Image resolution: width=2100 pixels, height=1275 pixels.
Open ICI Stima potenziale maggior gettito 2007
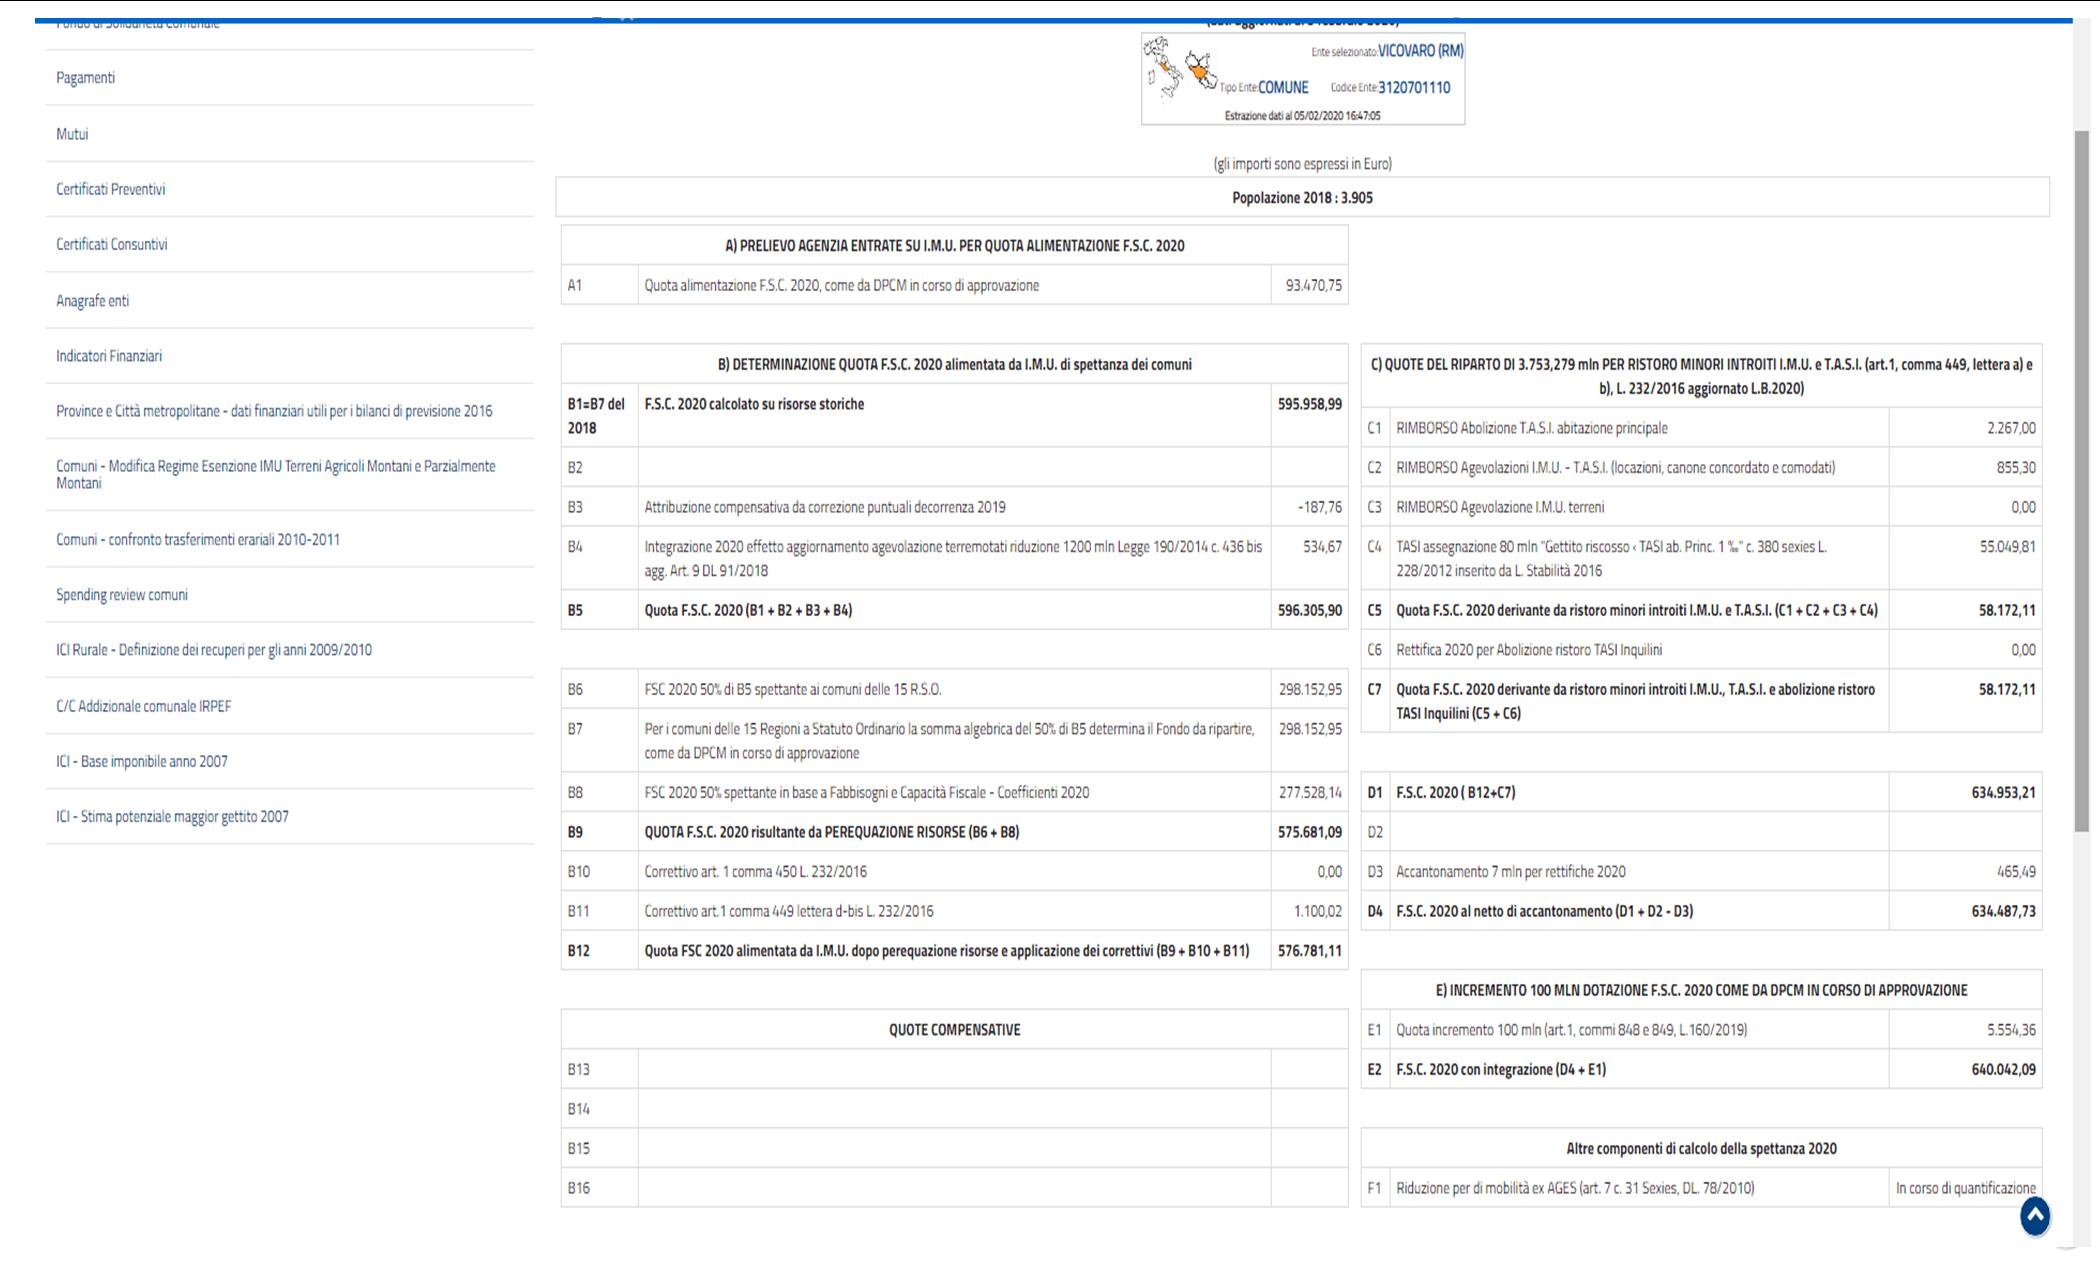[172, 817]
